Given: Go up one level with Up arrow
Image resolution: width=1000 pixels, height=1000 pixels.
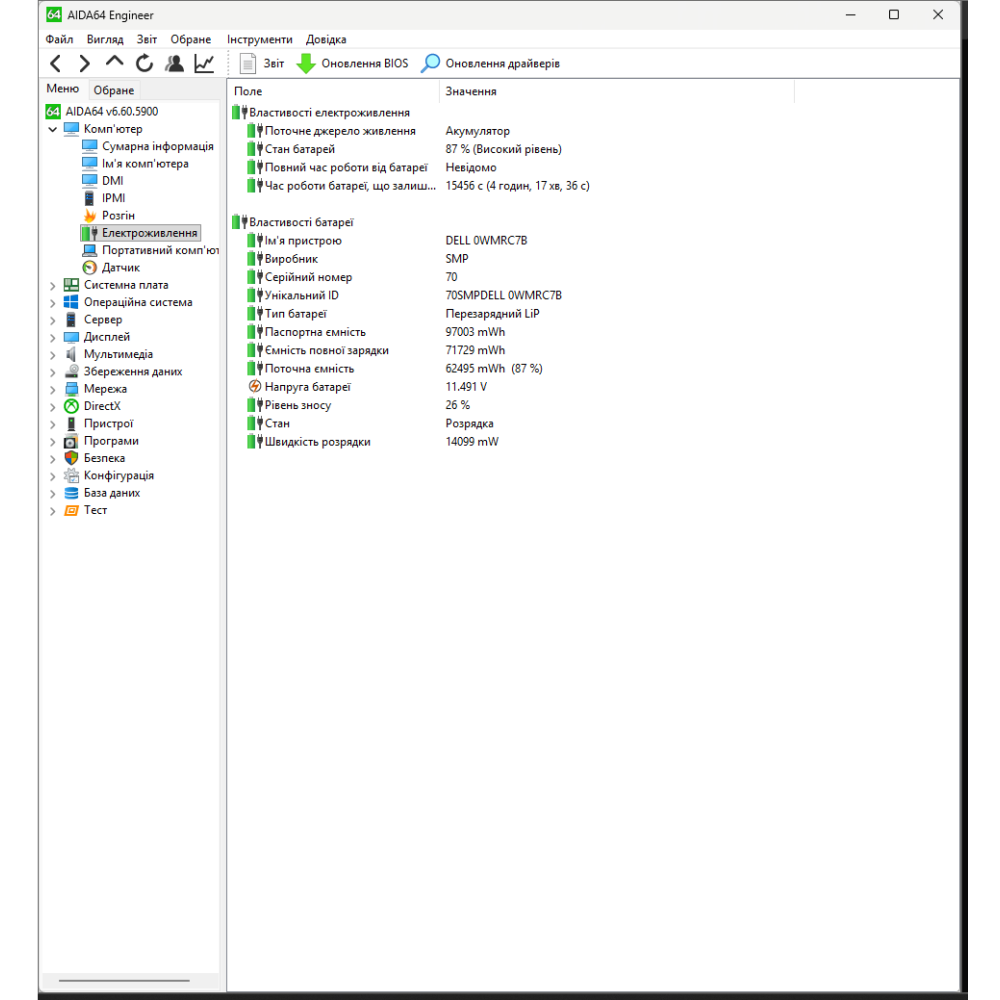Looking at the screenshot, I should pos(115,63).
